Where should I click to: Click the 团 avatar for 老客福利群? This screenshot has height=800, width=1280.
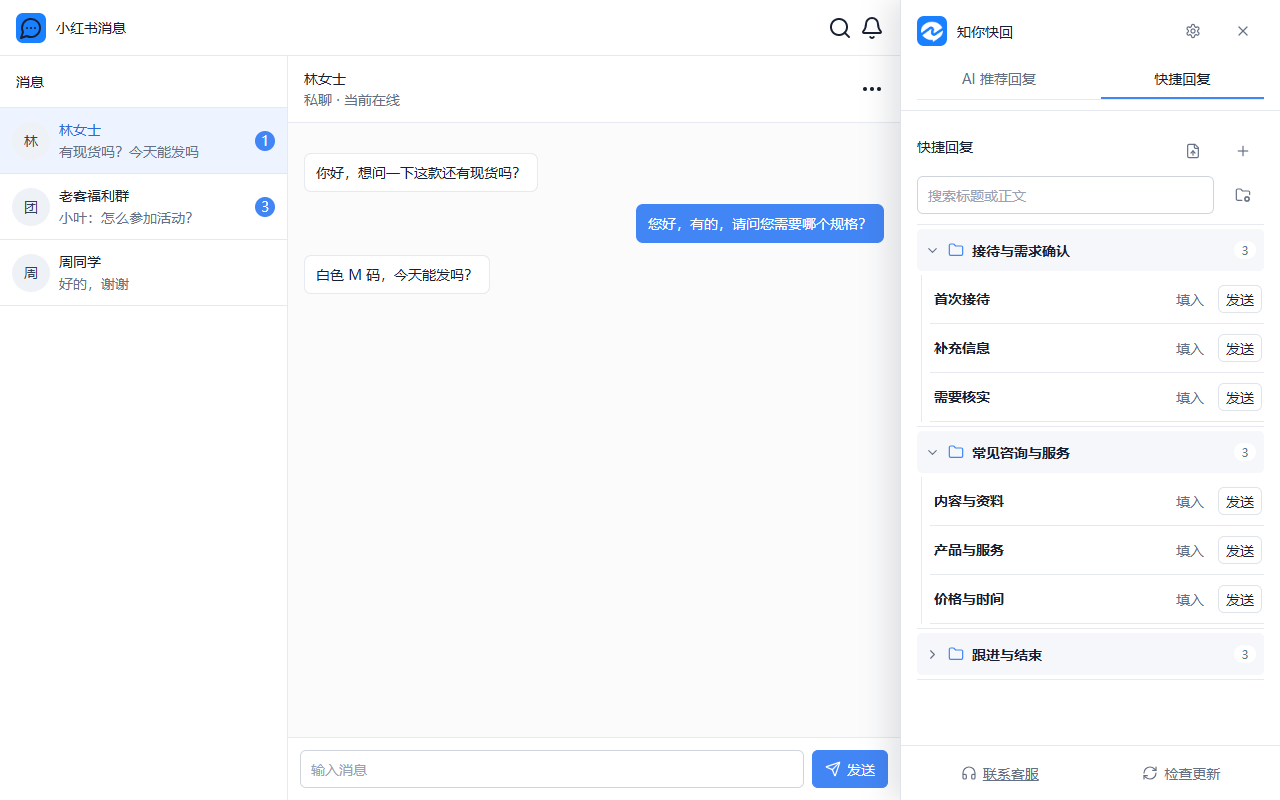[x=31, y=207]
